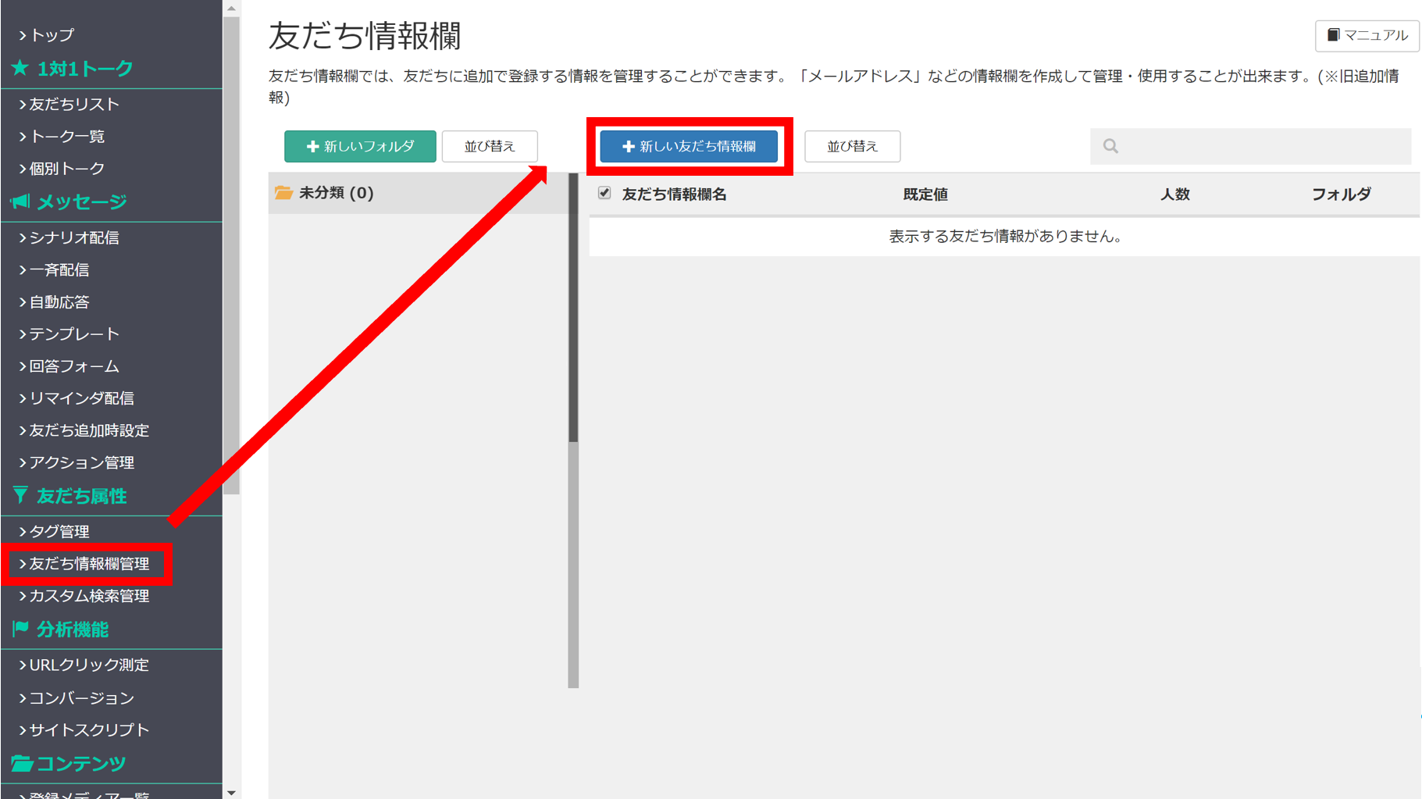Focus the search input field
1422x799 pixels.
coord(1250,146)
